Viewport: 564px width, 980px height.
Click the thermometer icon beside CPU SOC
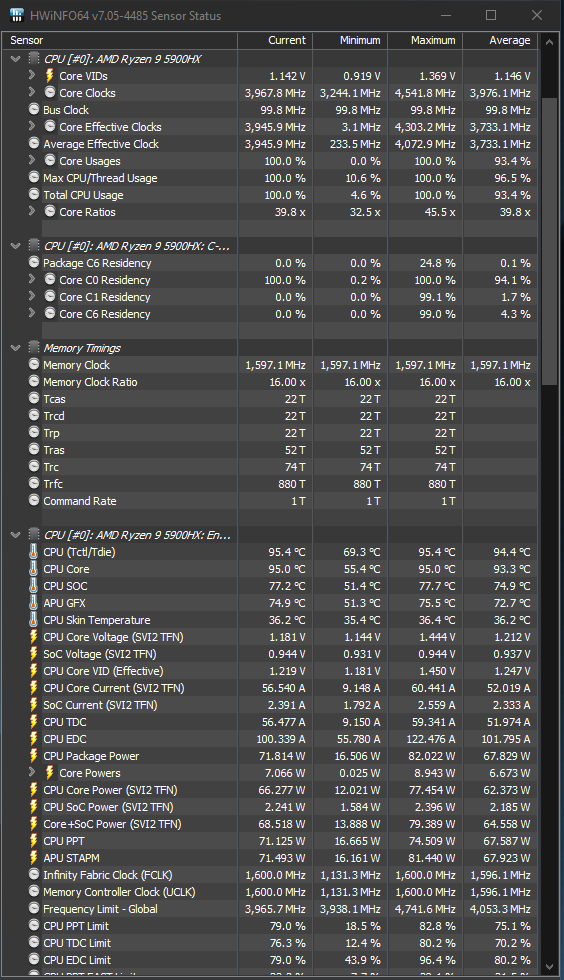34,586
